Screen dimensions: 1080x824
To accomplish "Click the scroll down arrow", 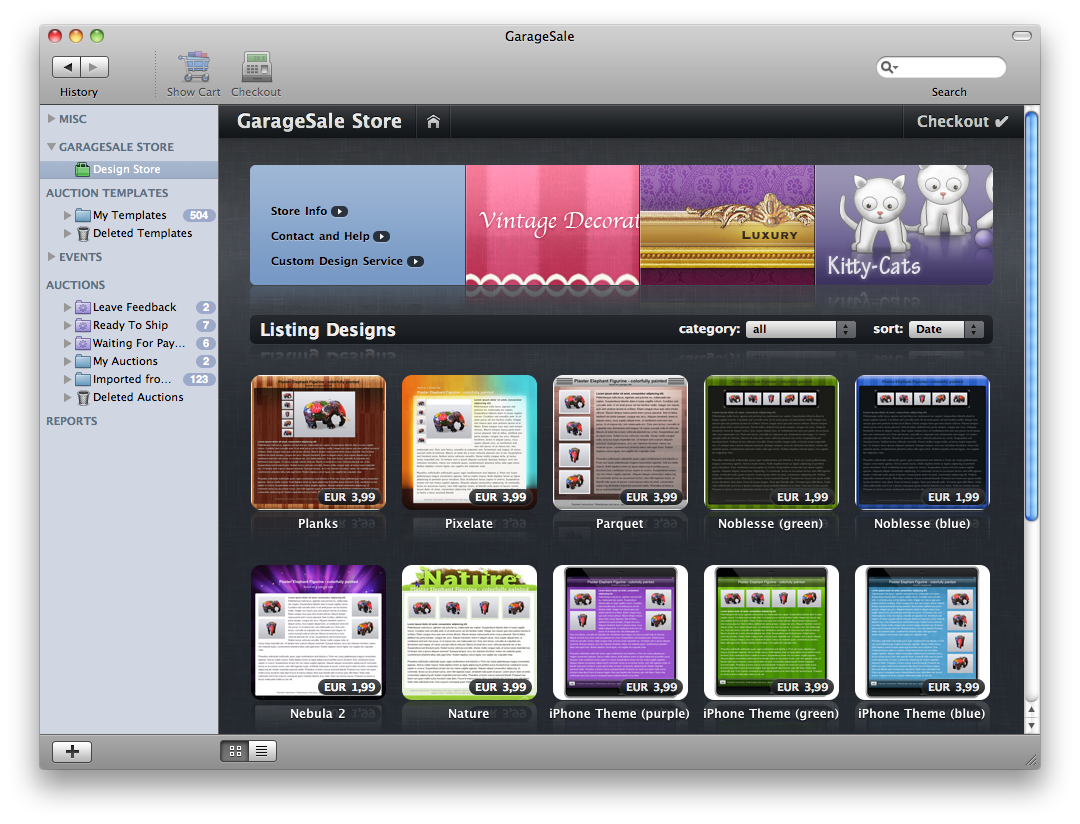I will coord(1031,725).
